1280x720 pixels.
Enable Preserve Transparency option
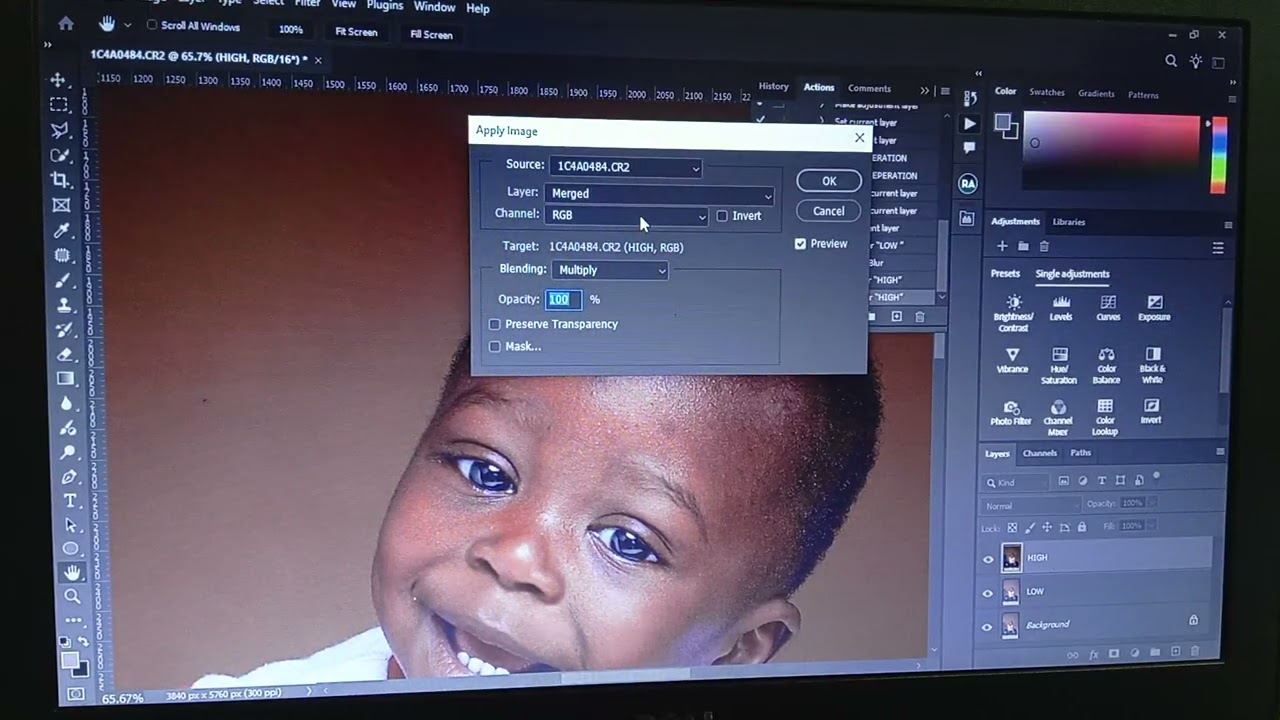[x=495, y=324]
